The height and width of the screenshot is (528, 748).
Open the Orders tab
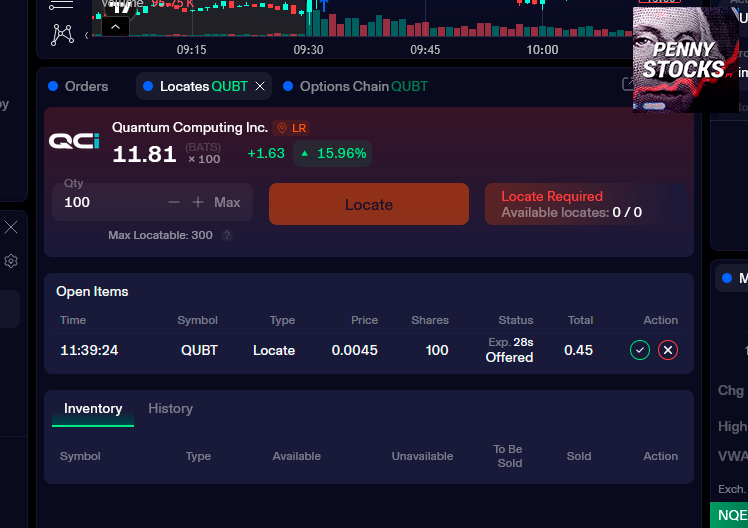click(79, 86)
